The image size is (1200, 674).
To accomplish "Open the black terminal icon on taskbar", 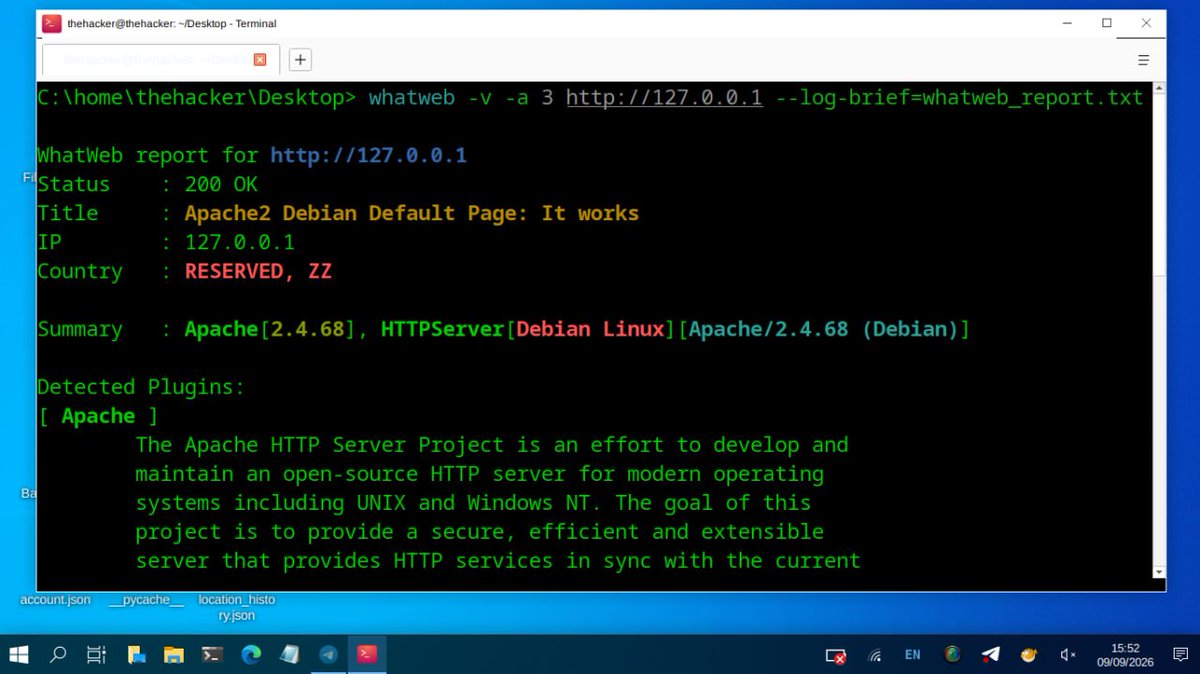I will (212, 655).
